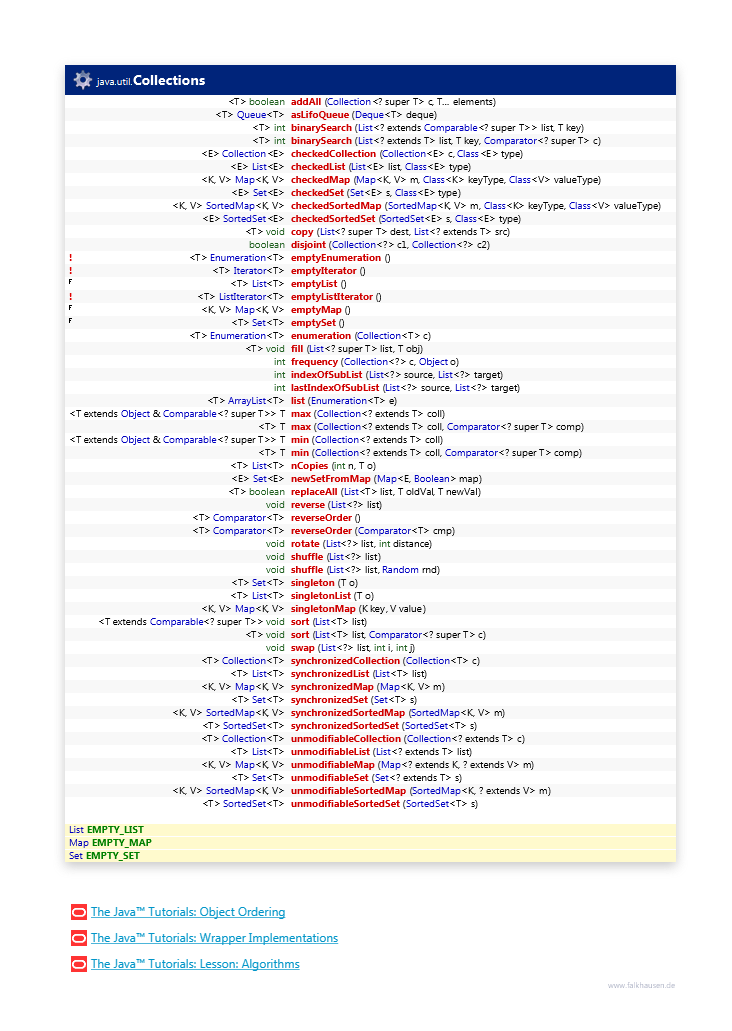Click the F marker beside emptyMap

70,308
